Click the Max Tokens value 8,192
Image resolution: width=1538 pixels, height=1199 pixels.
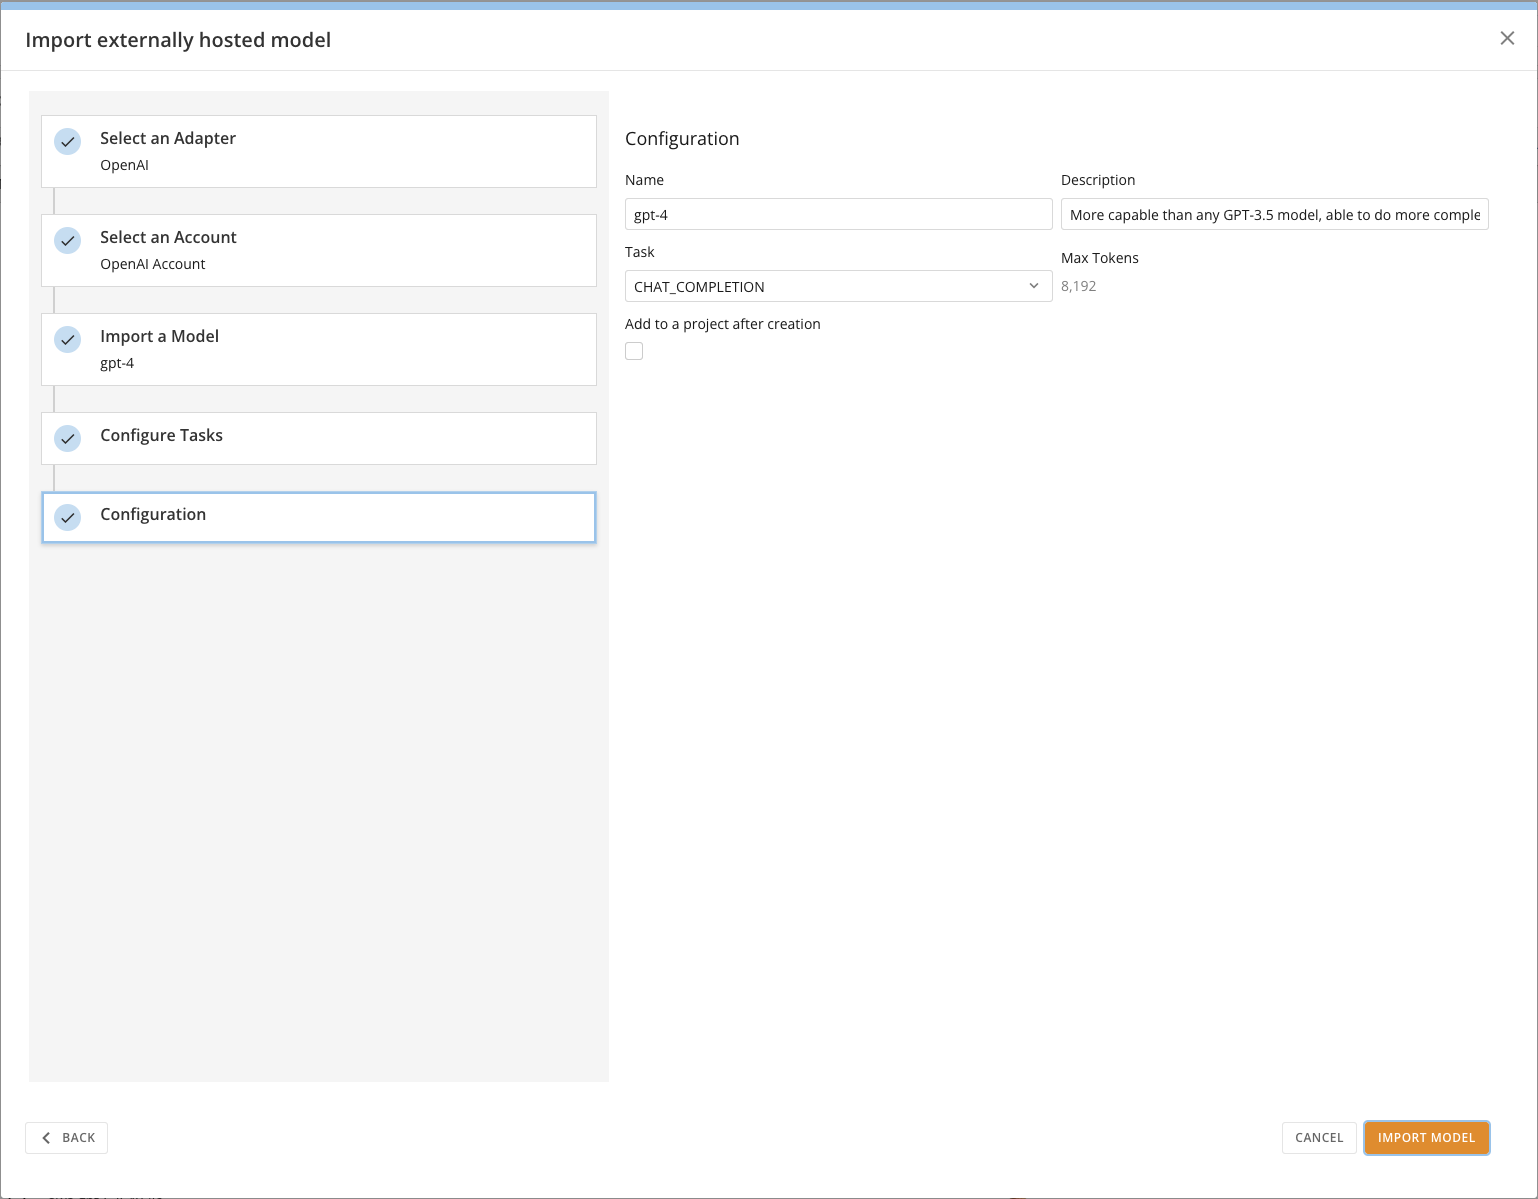click(x=1078, y=286)
